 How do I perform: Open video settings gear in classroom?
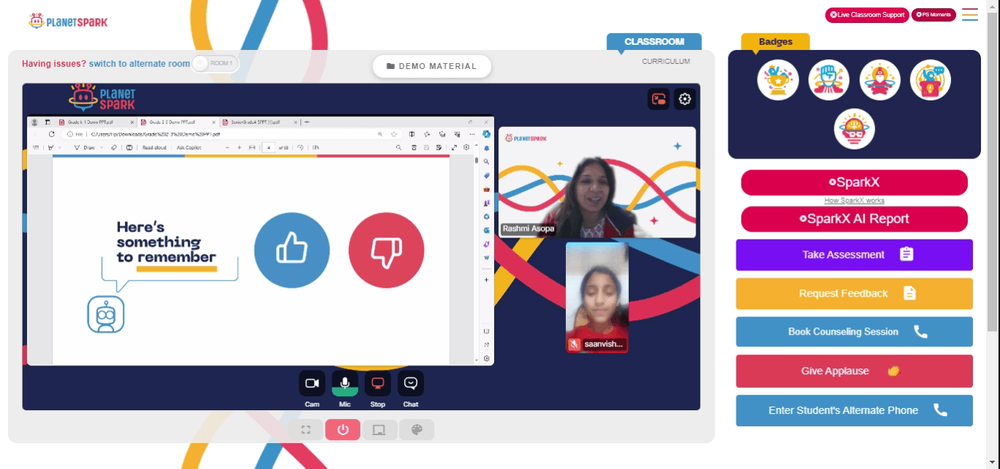(x=685, y=99)
